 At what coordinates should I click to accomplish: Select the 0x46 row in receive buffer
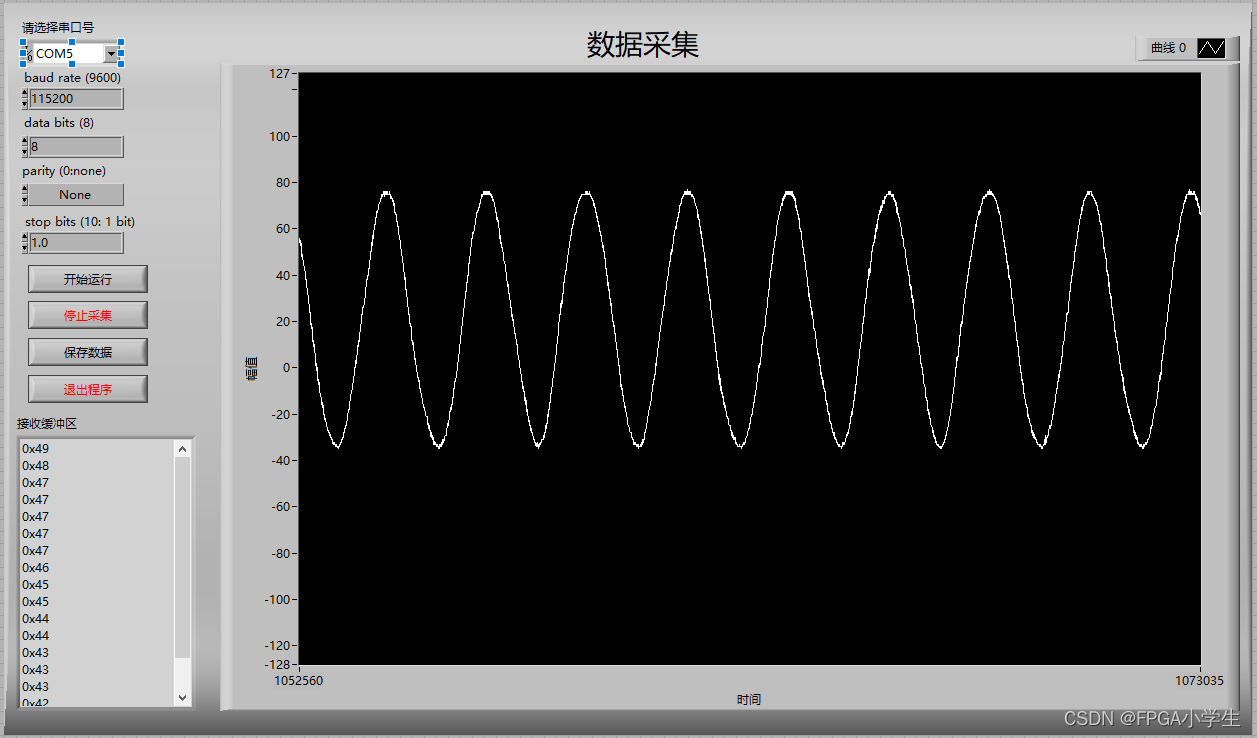pos(96,568)
